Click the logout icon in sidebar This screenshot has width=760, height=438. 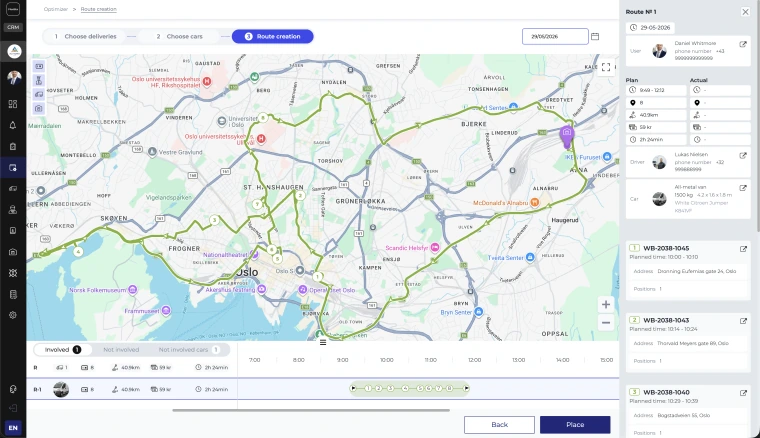click(13, 408)
